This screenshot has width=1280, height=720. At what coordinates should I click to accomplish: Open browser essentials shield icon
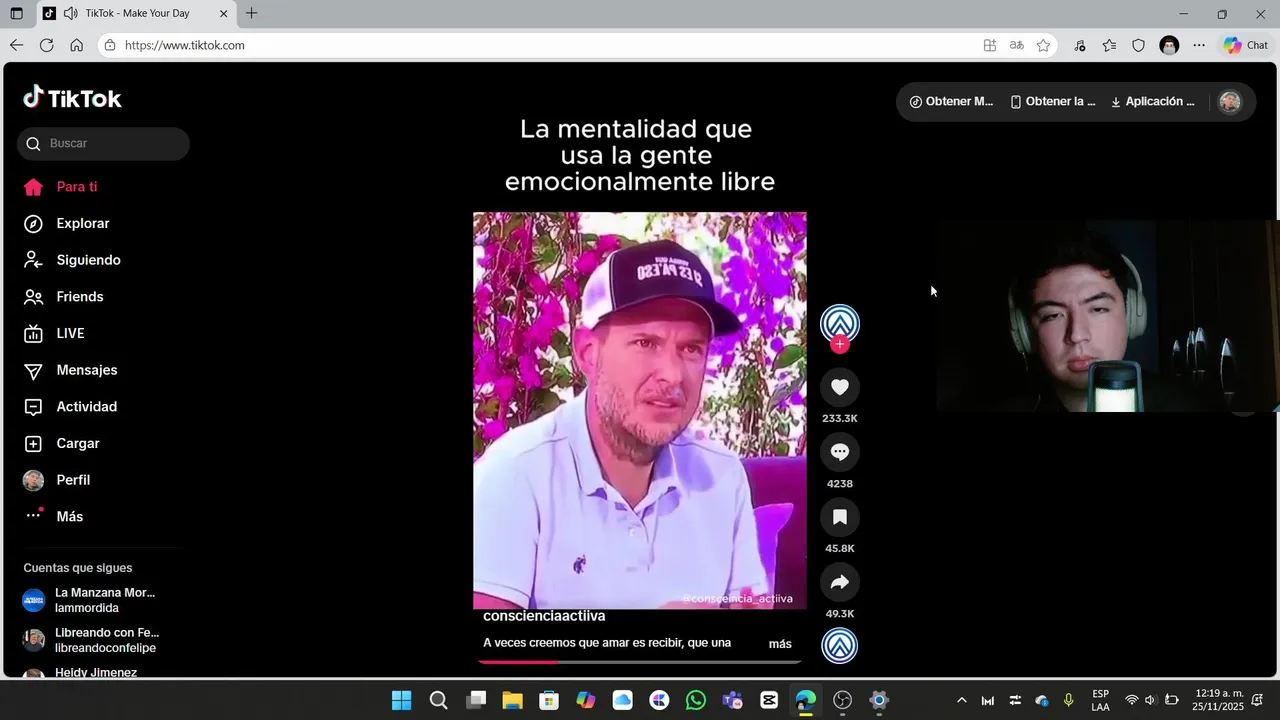(1138, 45)
